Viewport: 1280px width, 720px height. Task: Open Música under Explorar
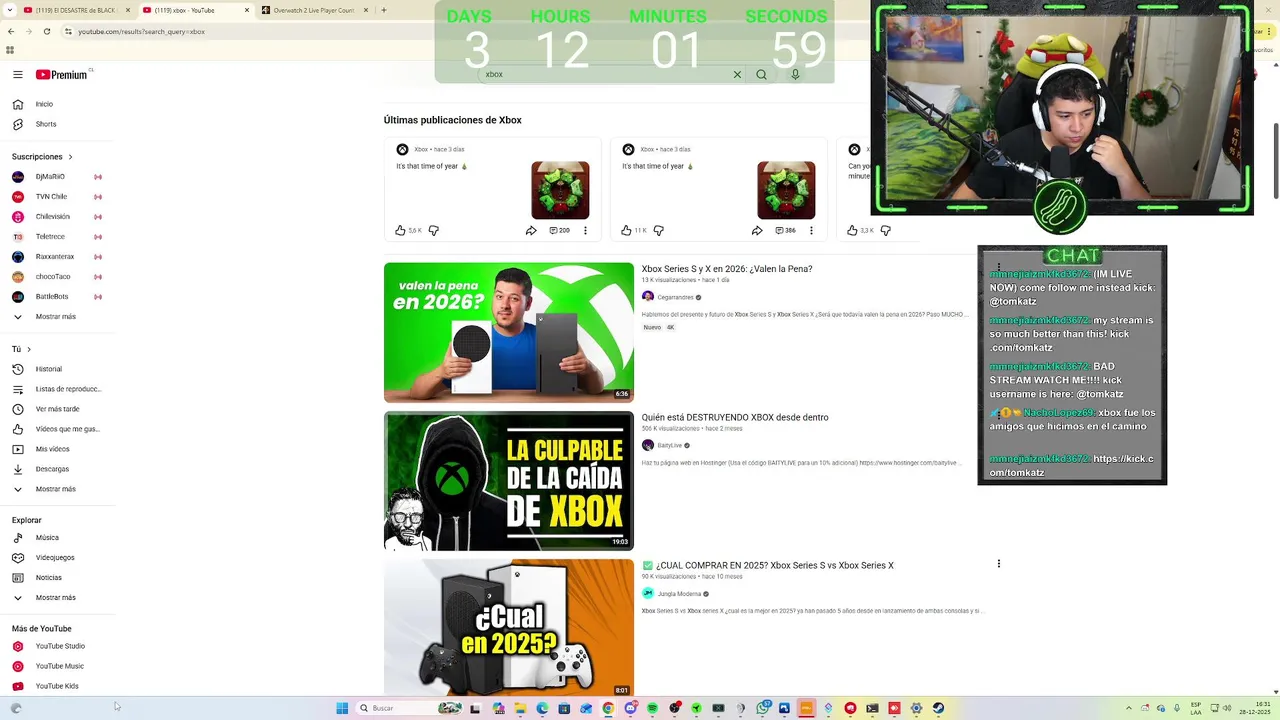pyautogui.click(x=47, y=537)
